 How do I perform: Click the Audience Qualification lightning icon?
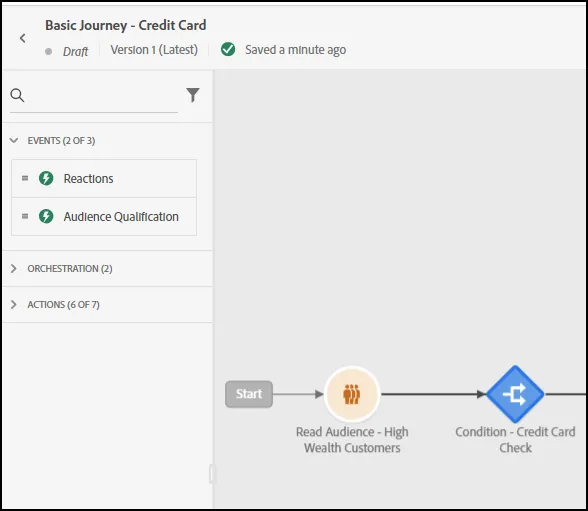tap(46, 216)
